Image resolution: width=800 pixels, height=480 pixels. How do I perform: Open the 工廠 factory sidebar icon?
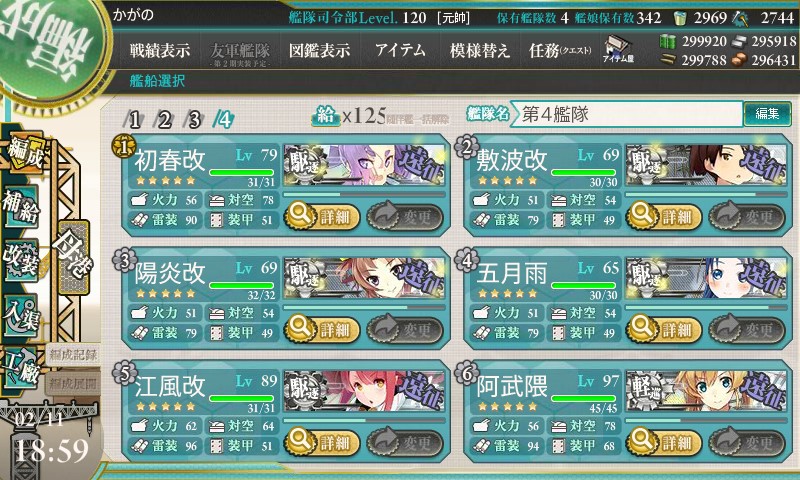pos(21,368)
